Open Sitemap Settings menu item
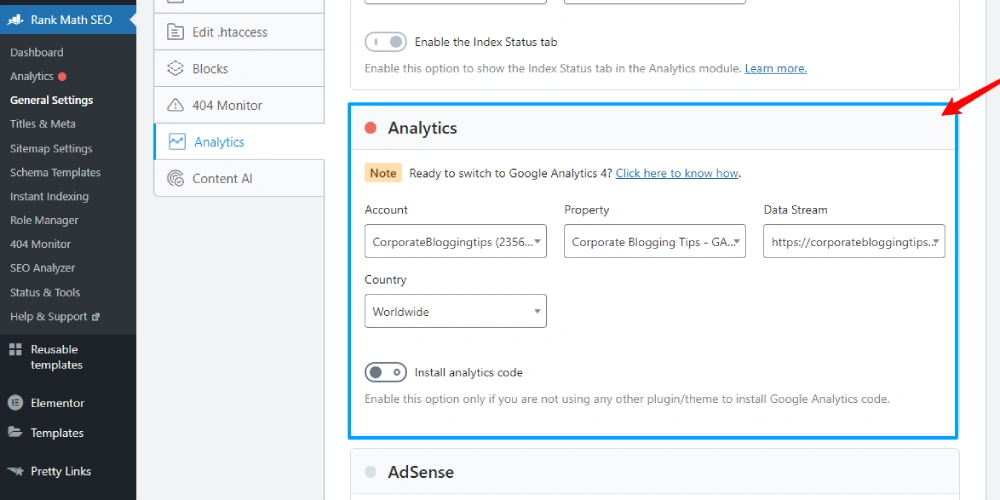 pyautogui.click(x=51, y=149)
